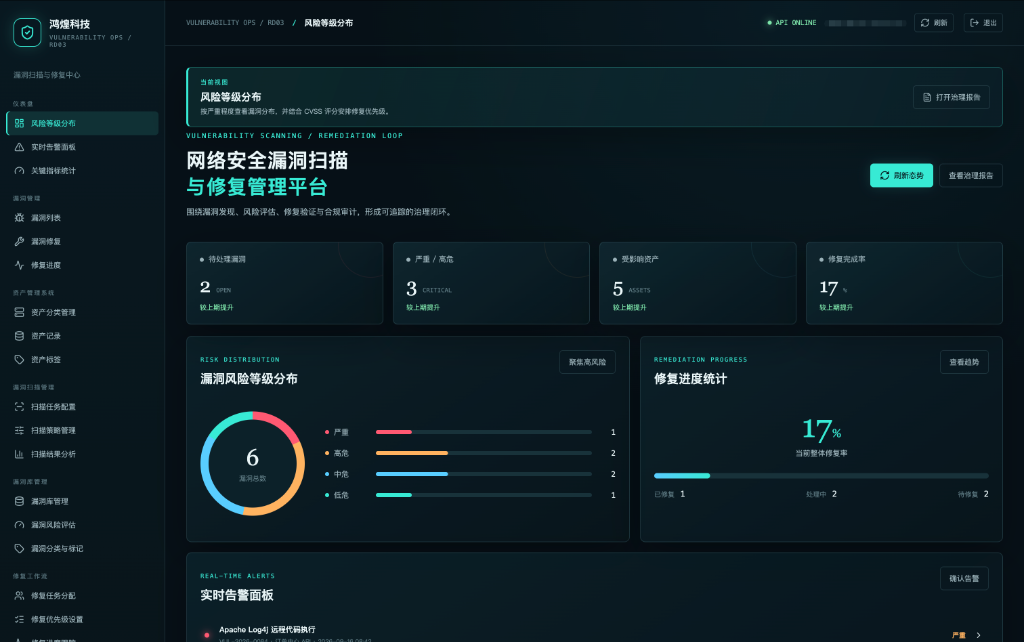Open 漏洞风险评估 in the sidebar
Viewport: 1024px width, 642px height.
coord(82,524)
